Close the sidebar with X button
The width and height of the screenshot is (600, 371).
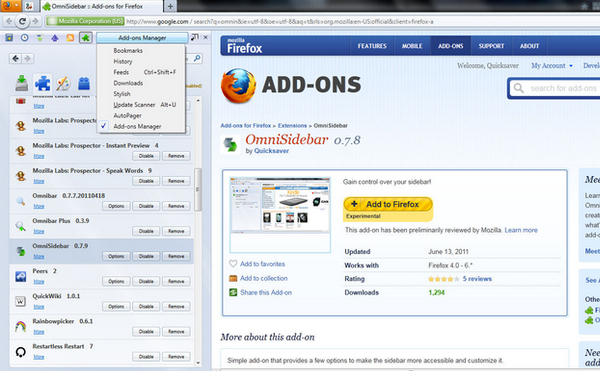pyautogui.click(x=205, y=37)
